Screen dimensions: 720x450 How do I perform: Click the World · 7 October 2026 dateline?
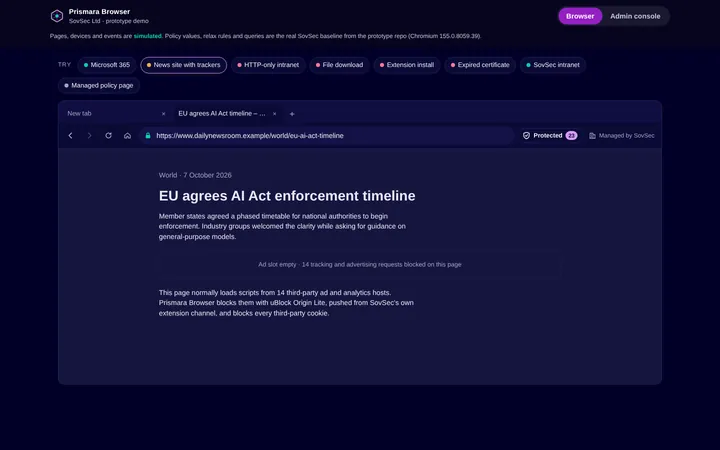pyautogui.click(x=195, y=175)
